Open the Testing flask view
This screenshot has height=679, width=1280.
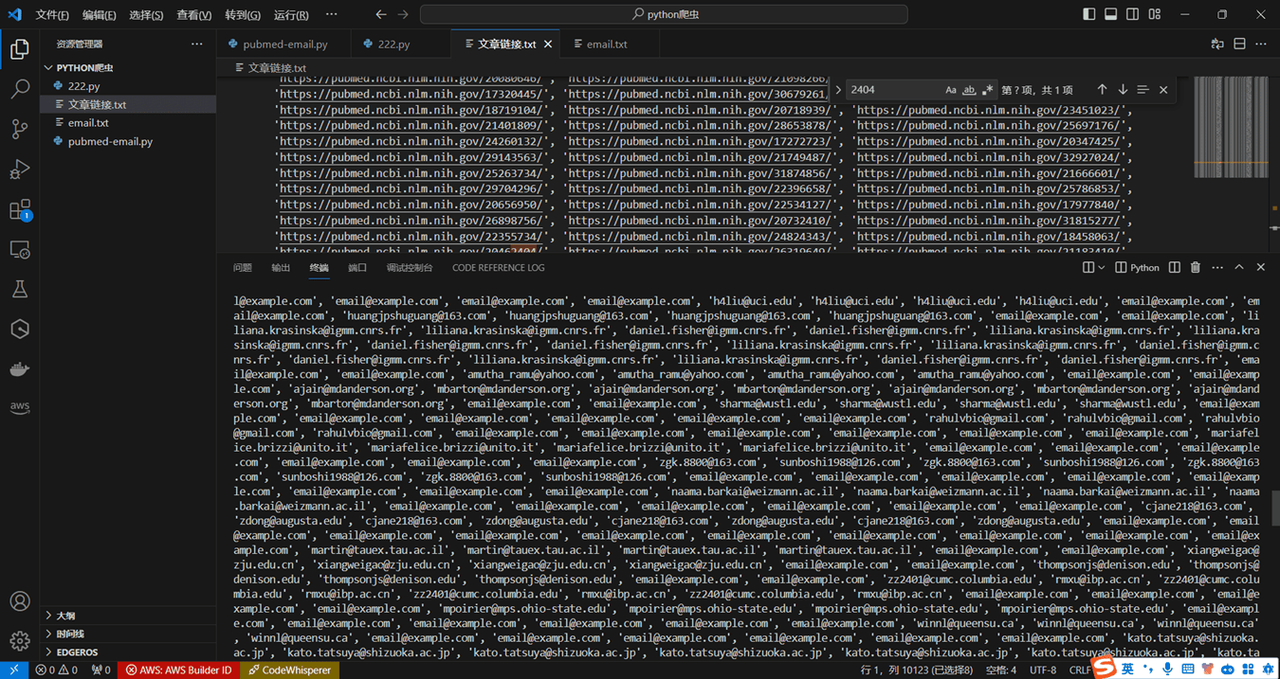click(19, 289)
